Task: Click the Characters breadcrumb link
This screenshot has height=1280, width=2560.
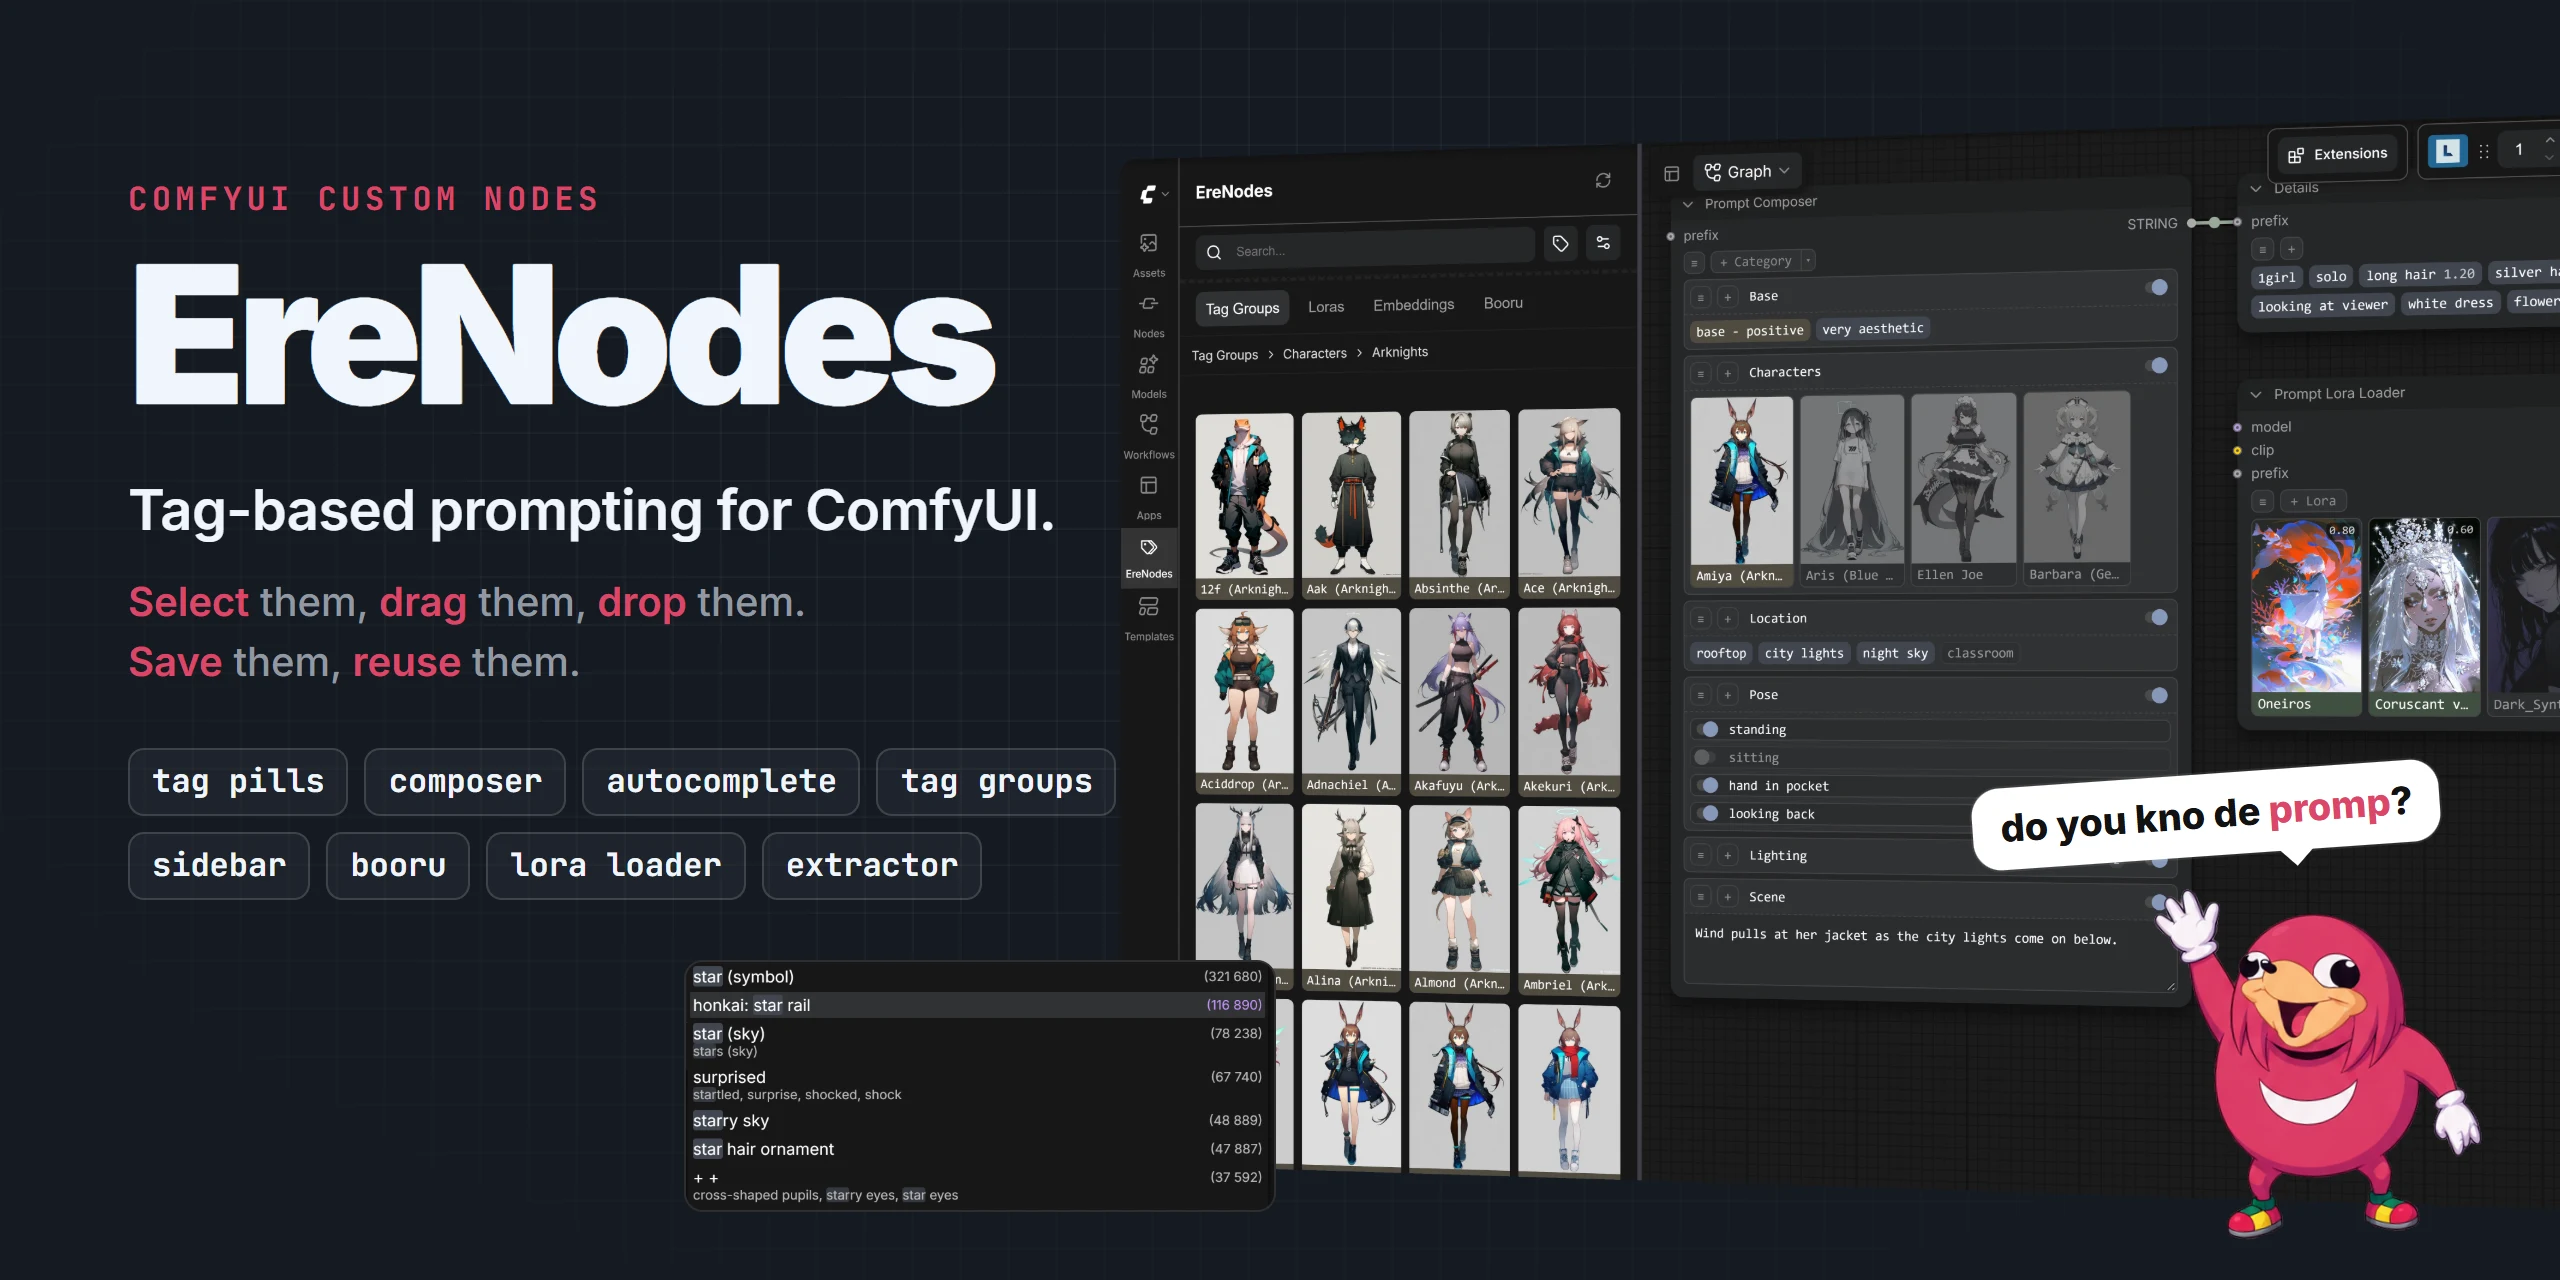Action: pos(1314,354)
